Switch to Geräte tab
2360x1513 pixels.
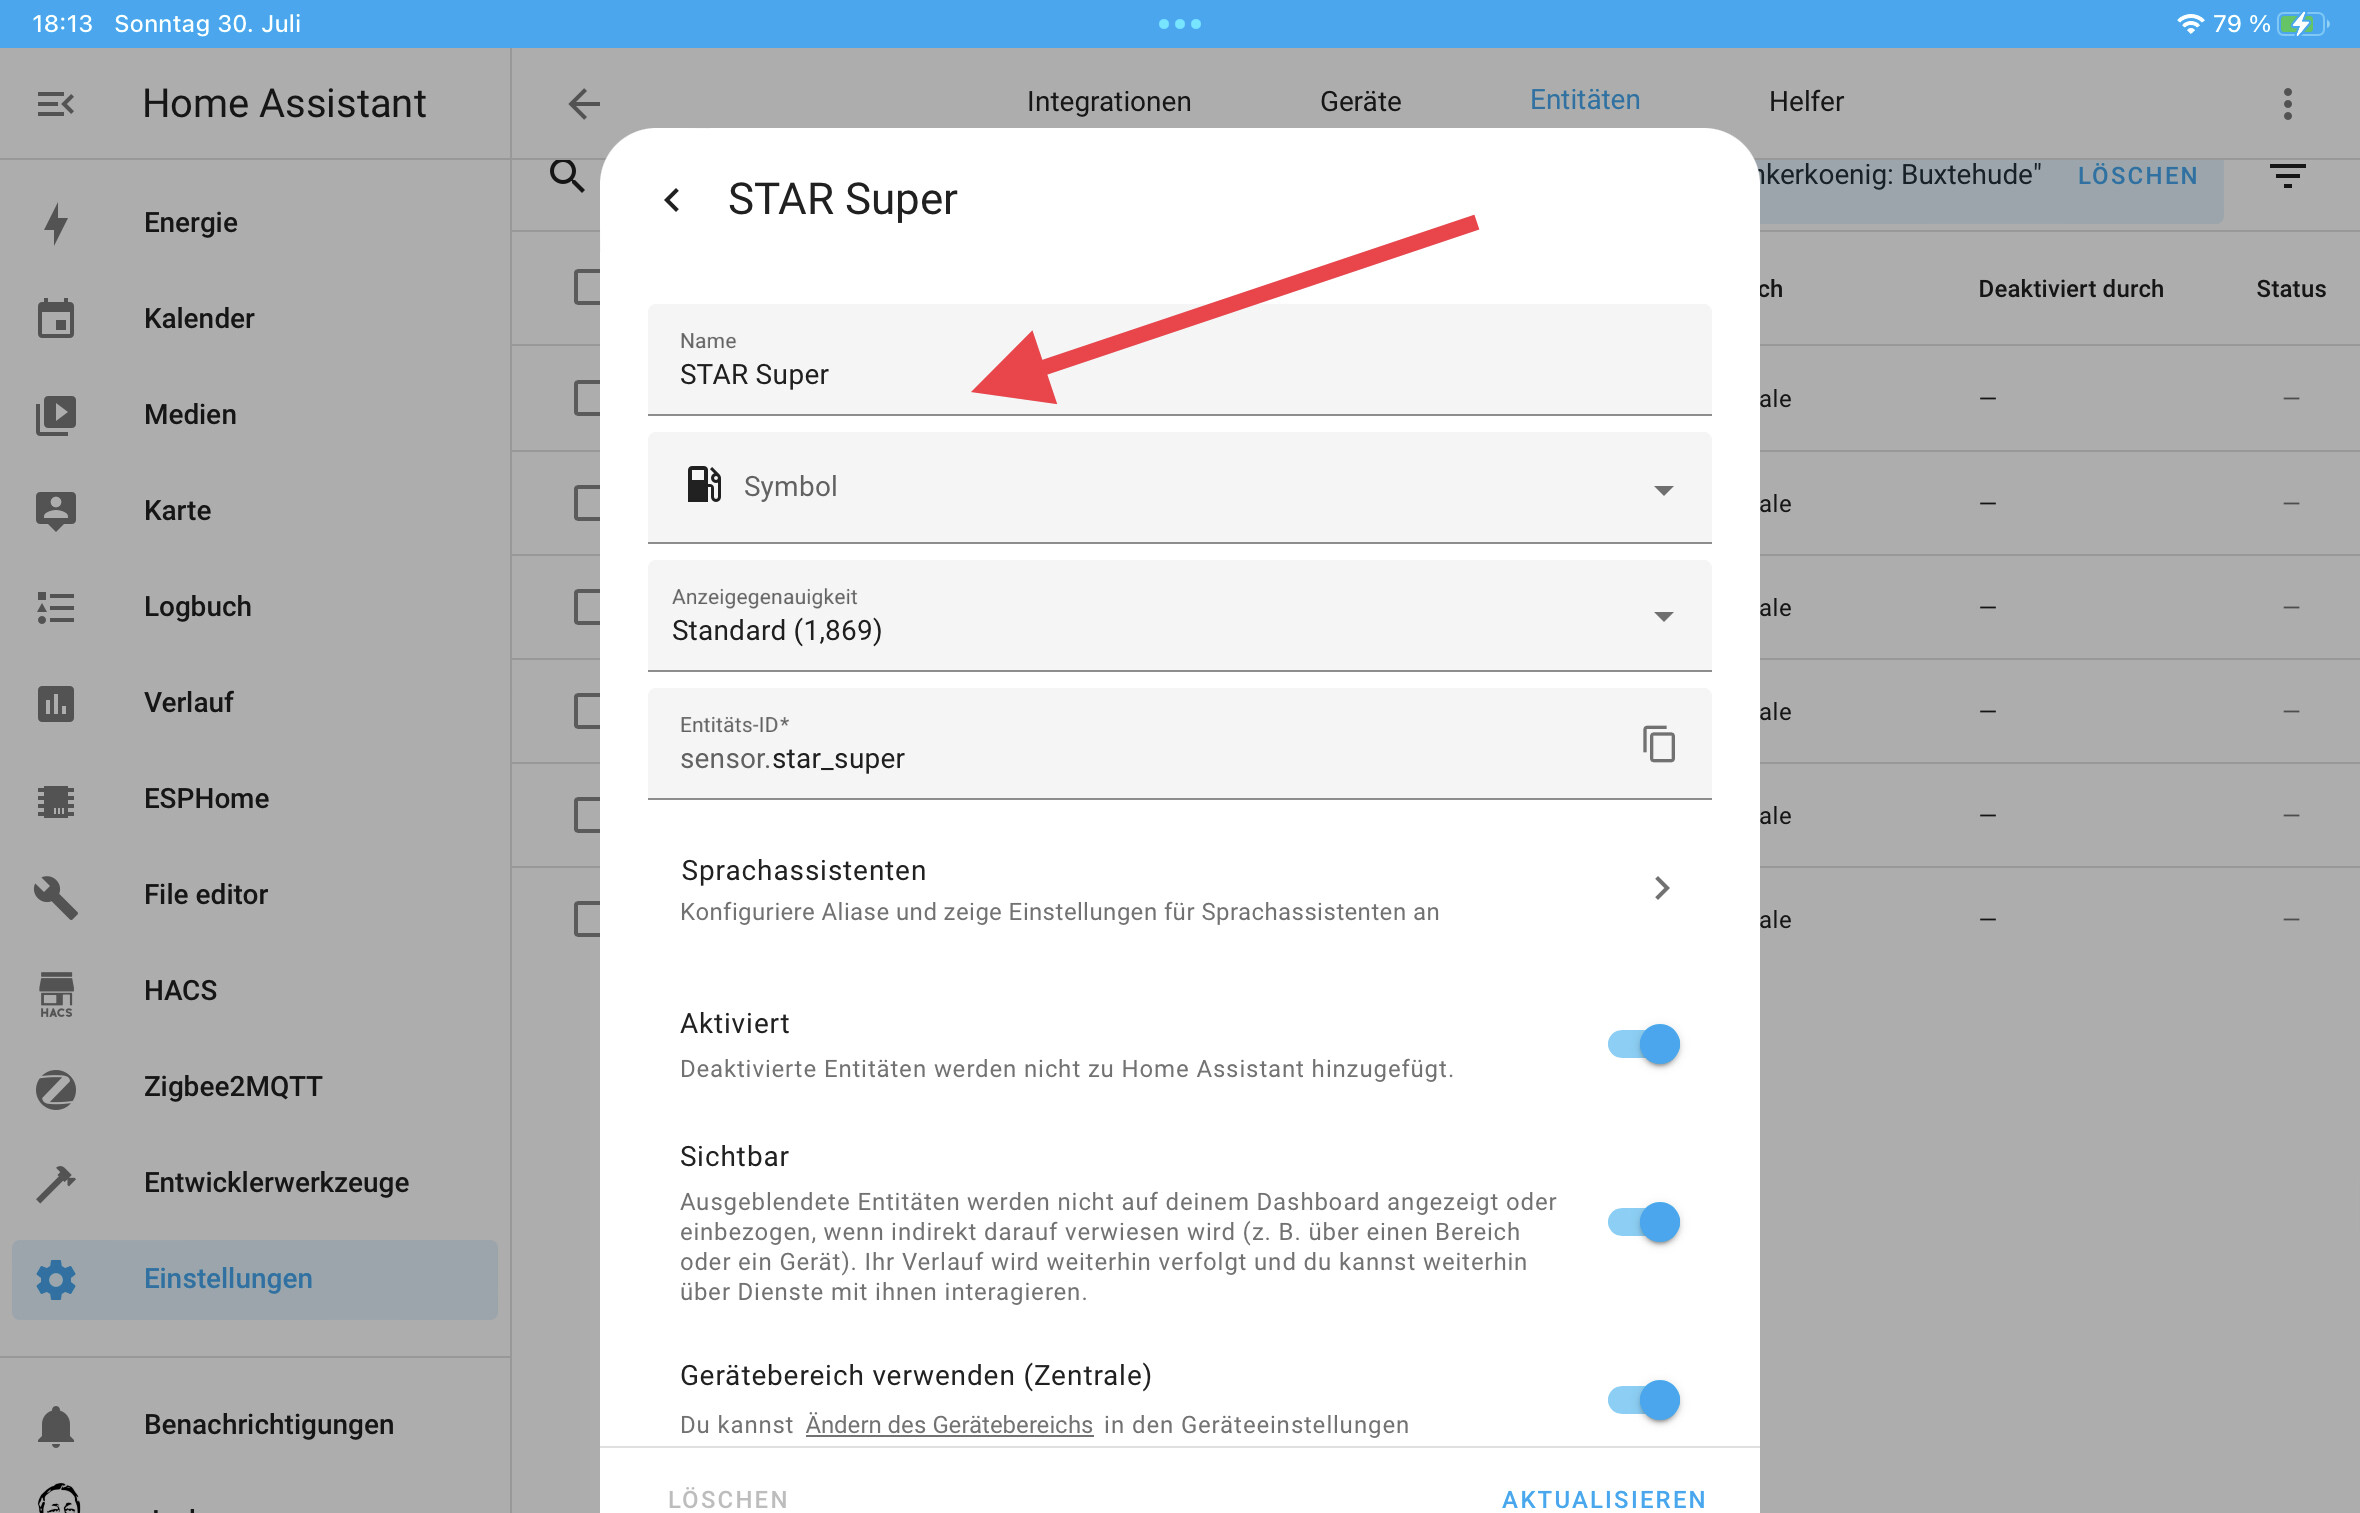point(1361,101)
